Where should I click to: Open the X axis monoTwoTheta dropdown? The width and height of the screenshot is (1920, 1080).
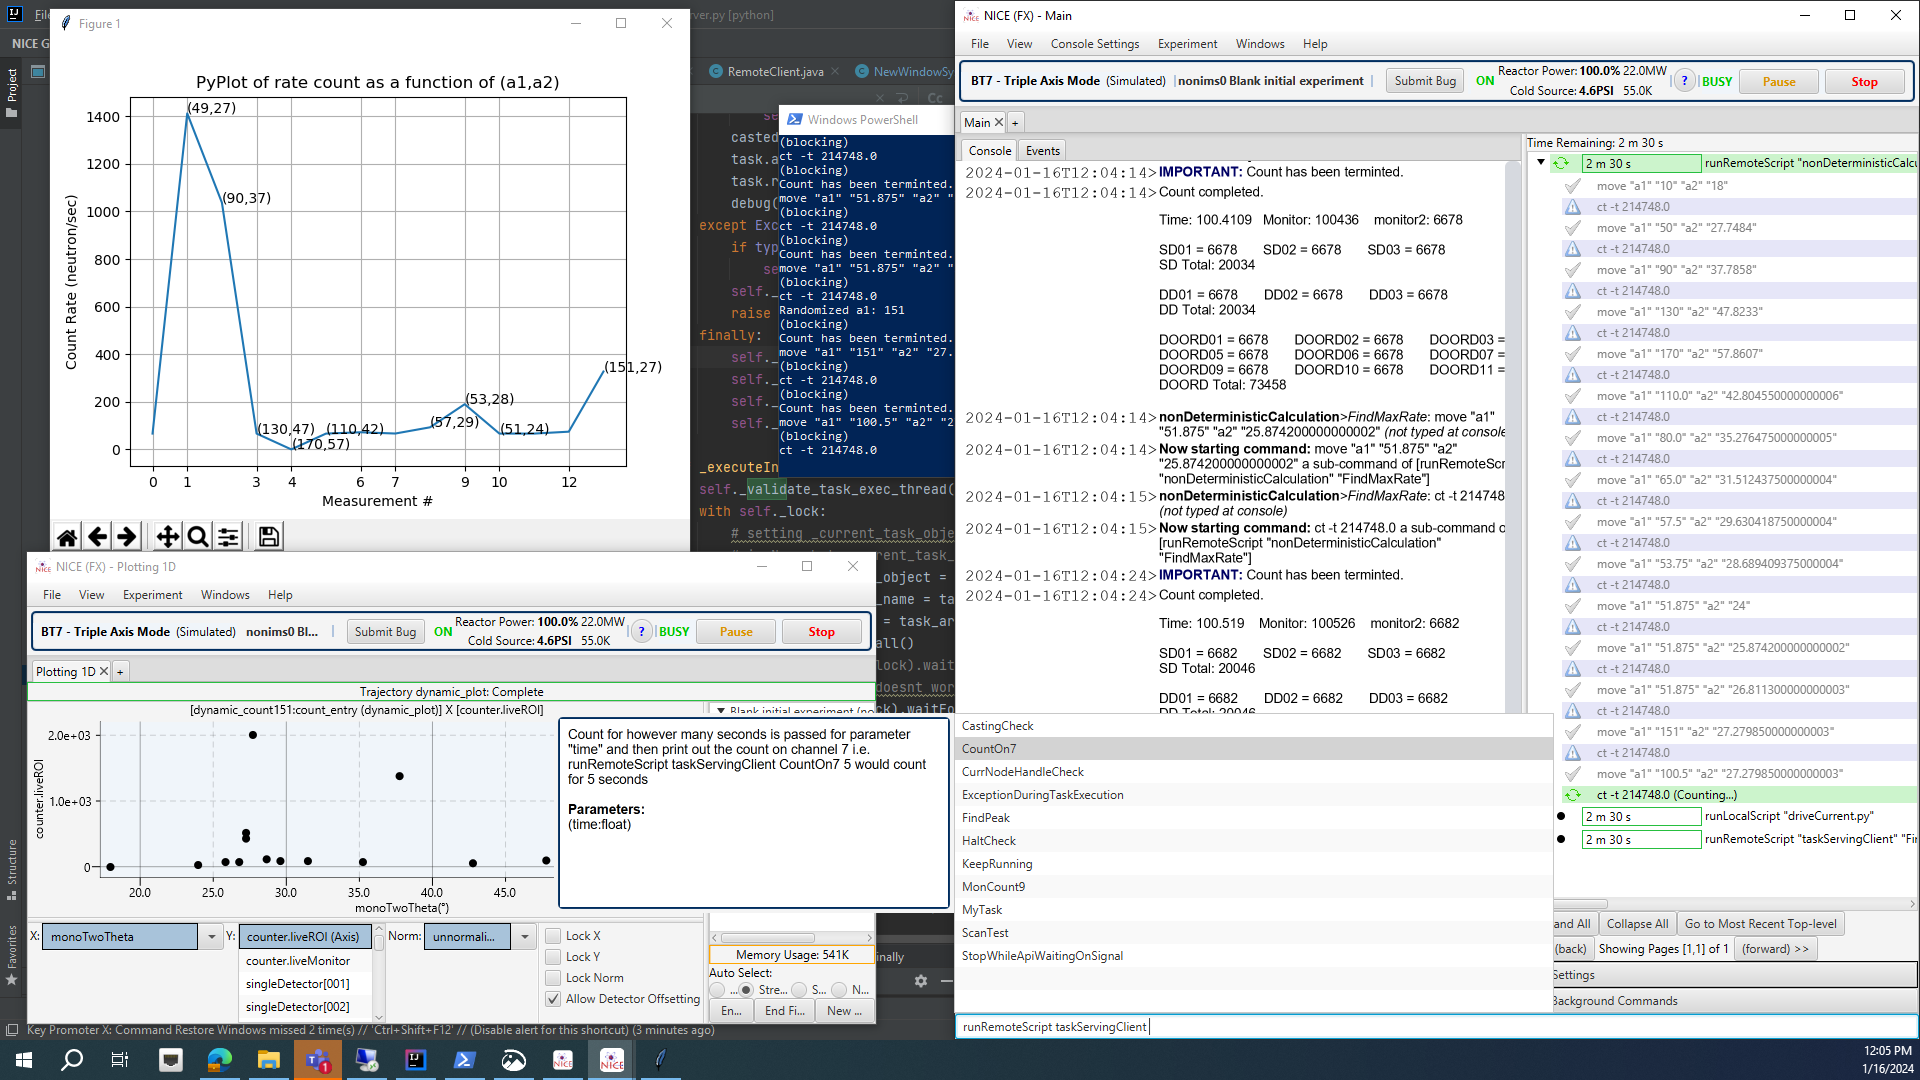[x=212, y=937]
